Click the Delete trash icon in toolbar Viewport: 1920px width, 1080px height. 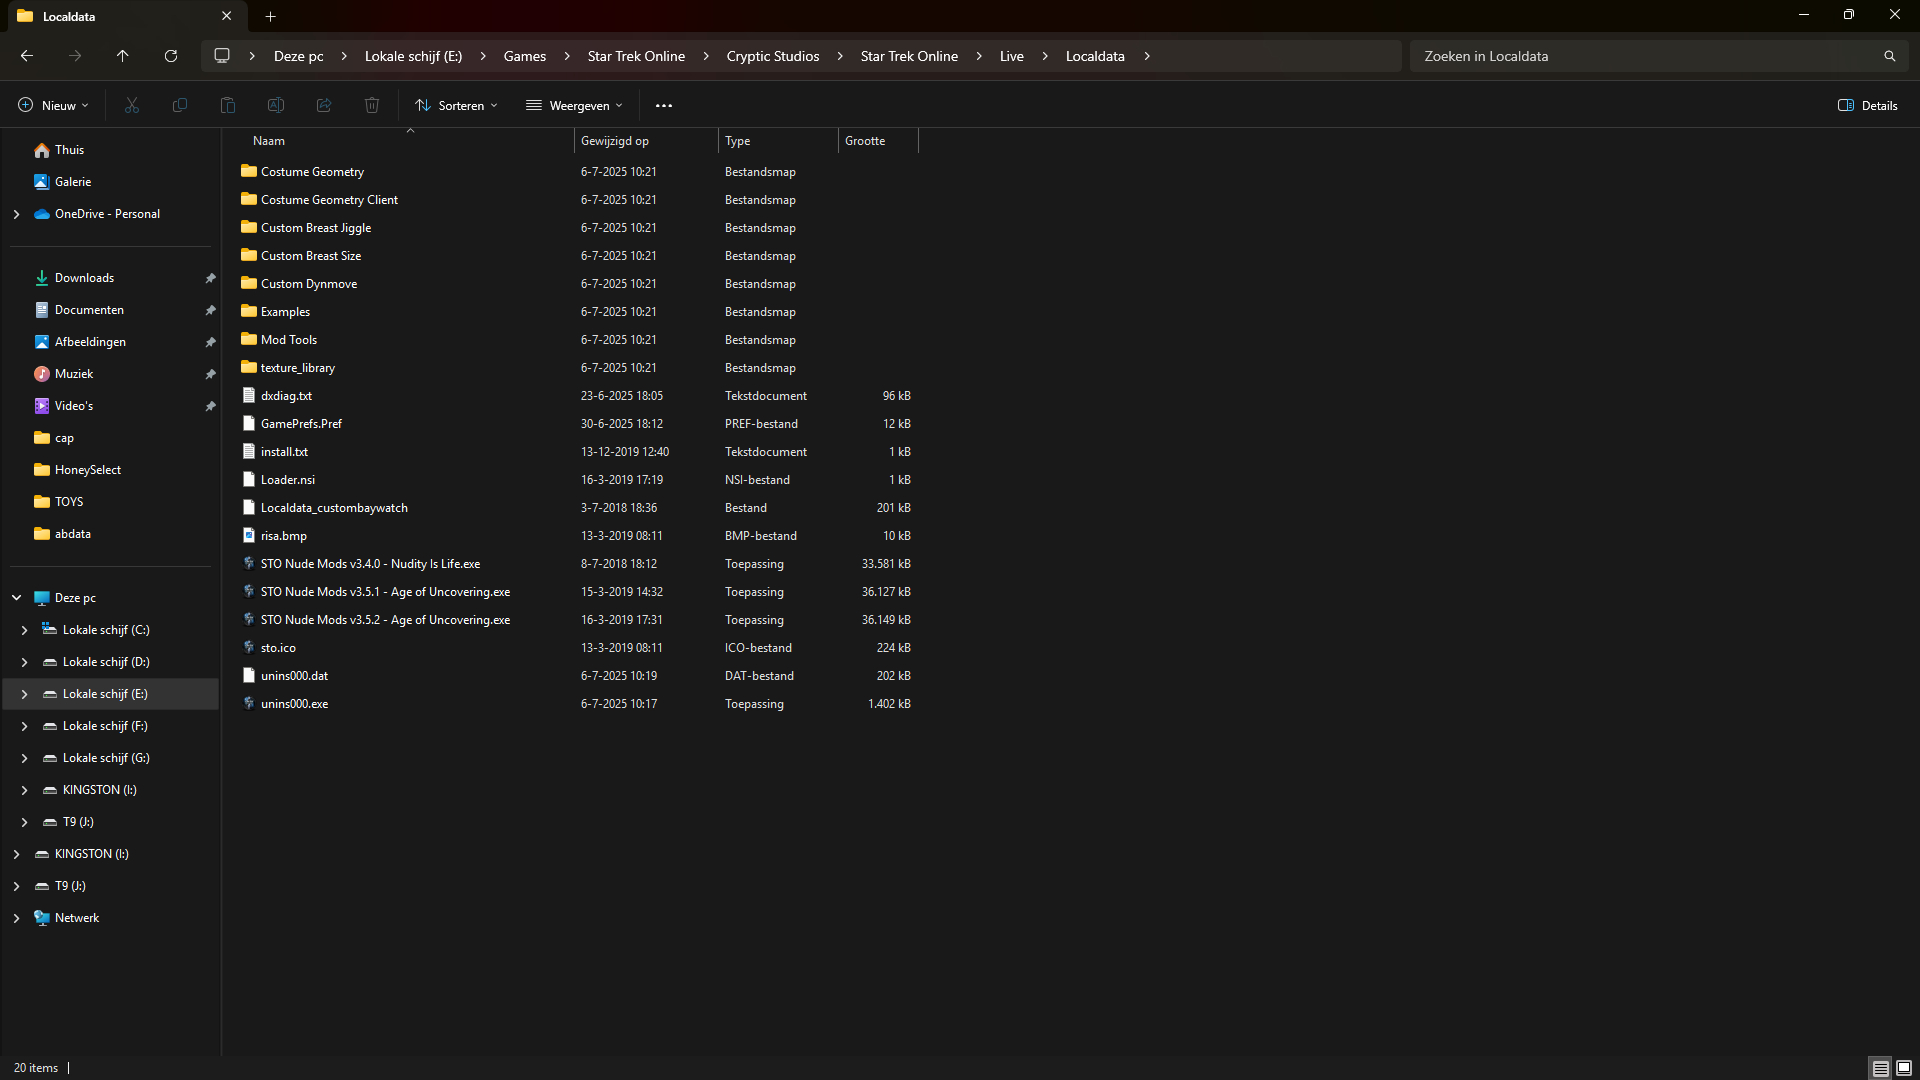pyautogui.click(x=372, y=105)
